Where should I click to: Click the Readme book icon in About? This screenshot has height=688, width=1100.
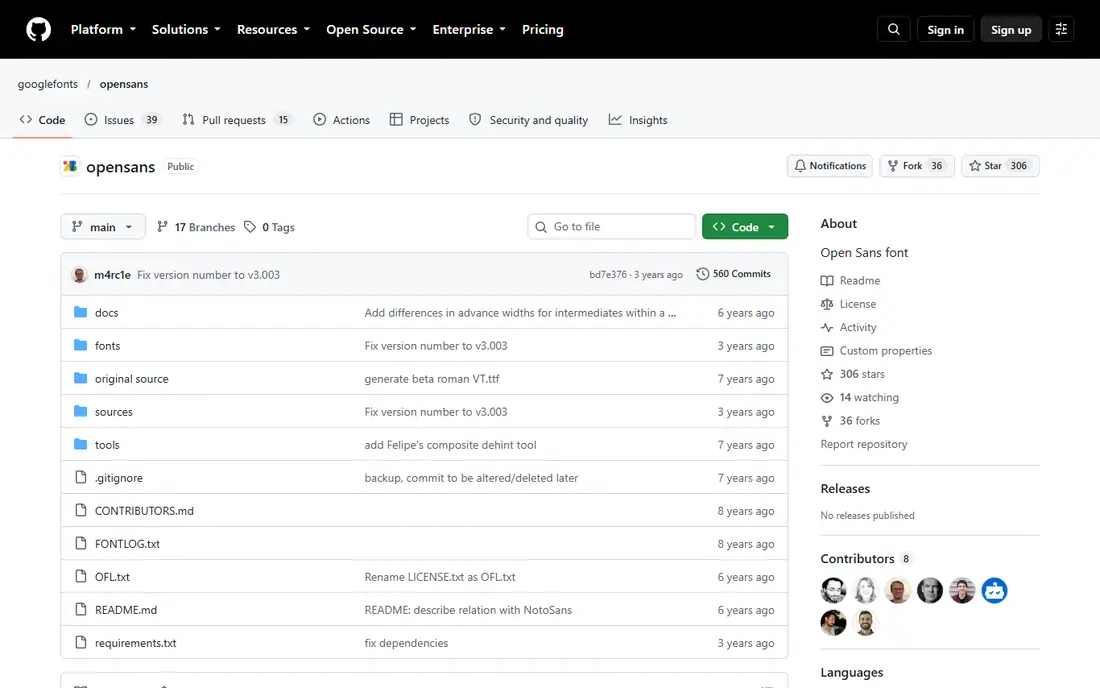[x=827, y=281]
